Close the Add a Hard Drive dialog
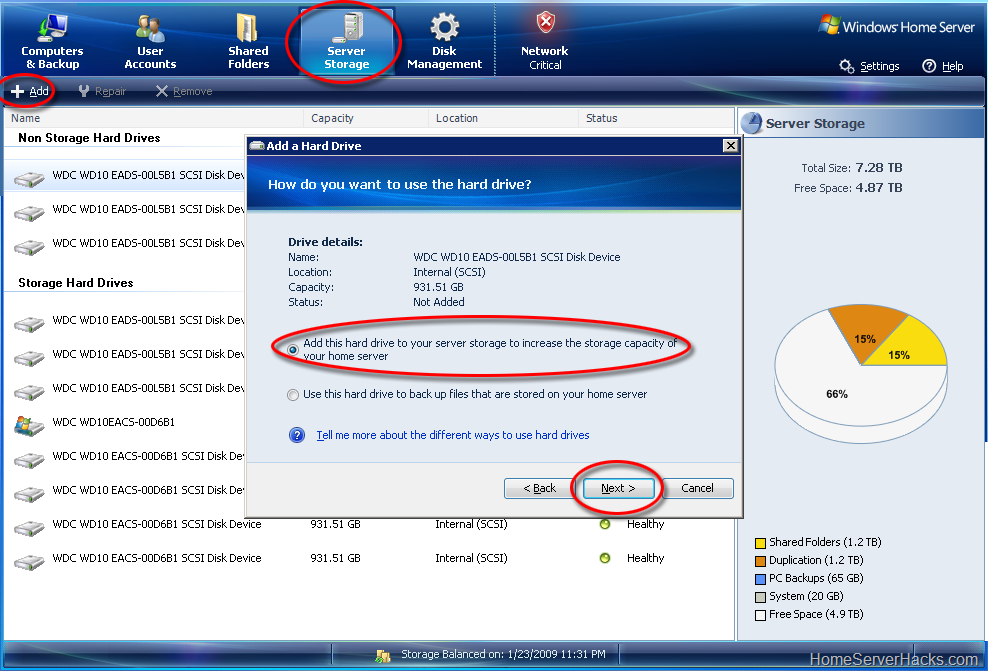 pos(730,146)
